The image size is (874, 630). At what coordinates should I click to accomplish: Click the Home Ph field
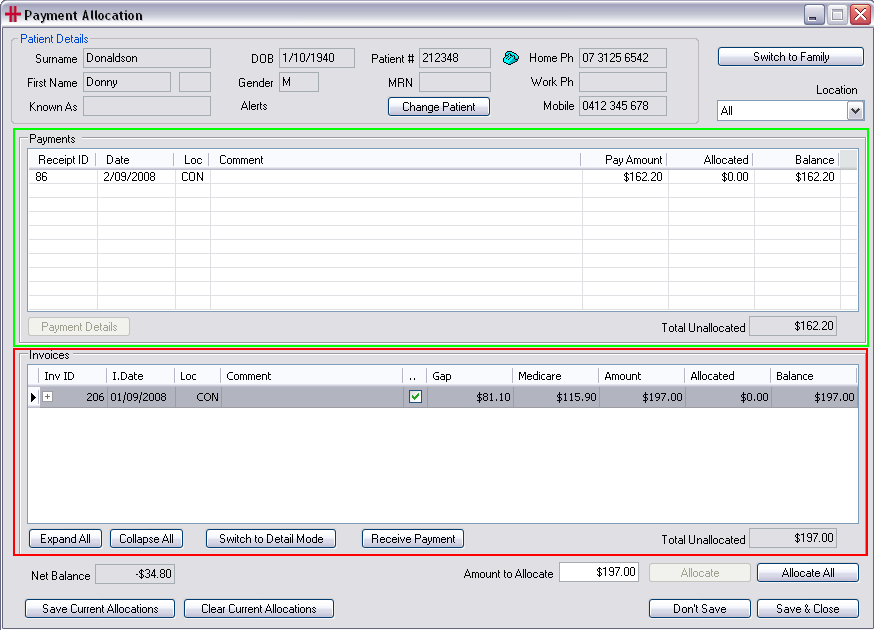623,58
